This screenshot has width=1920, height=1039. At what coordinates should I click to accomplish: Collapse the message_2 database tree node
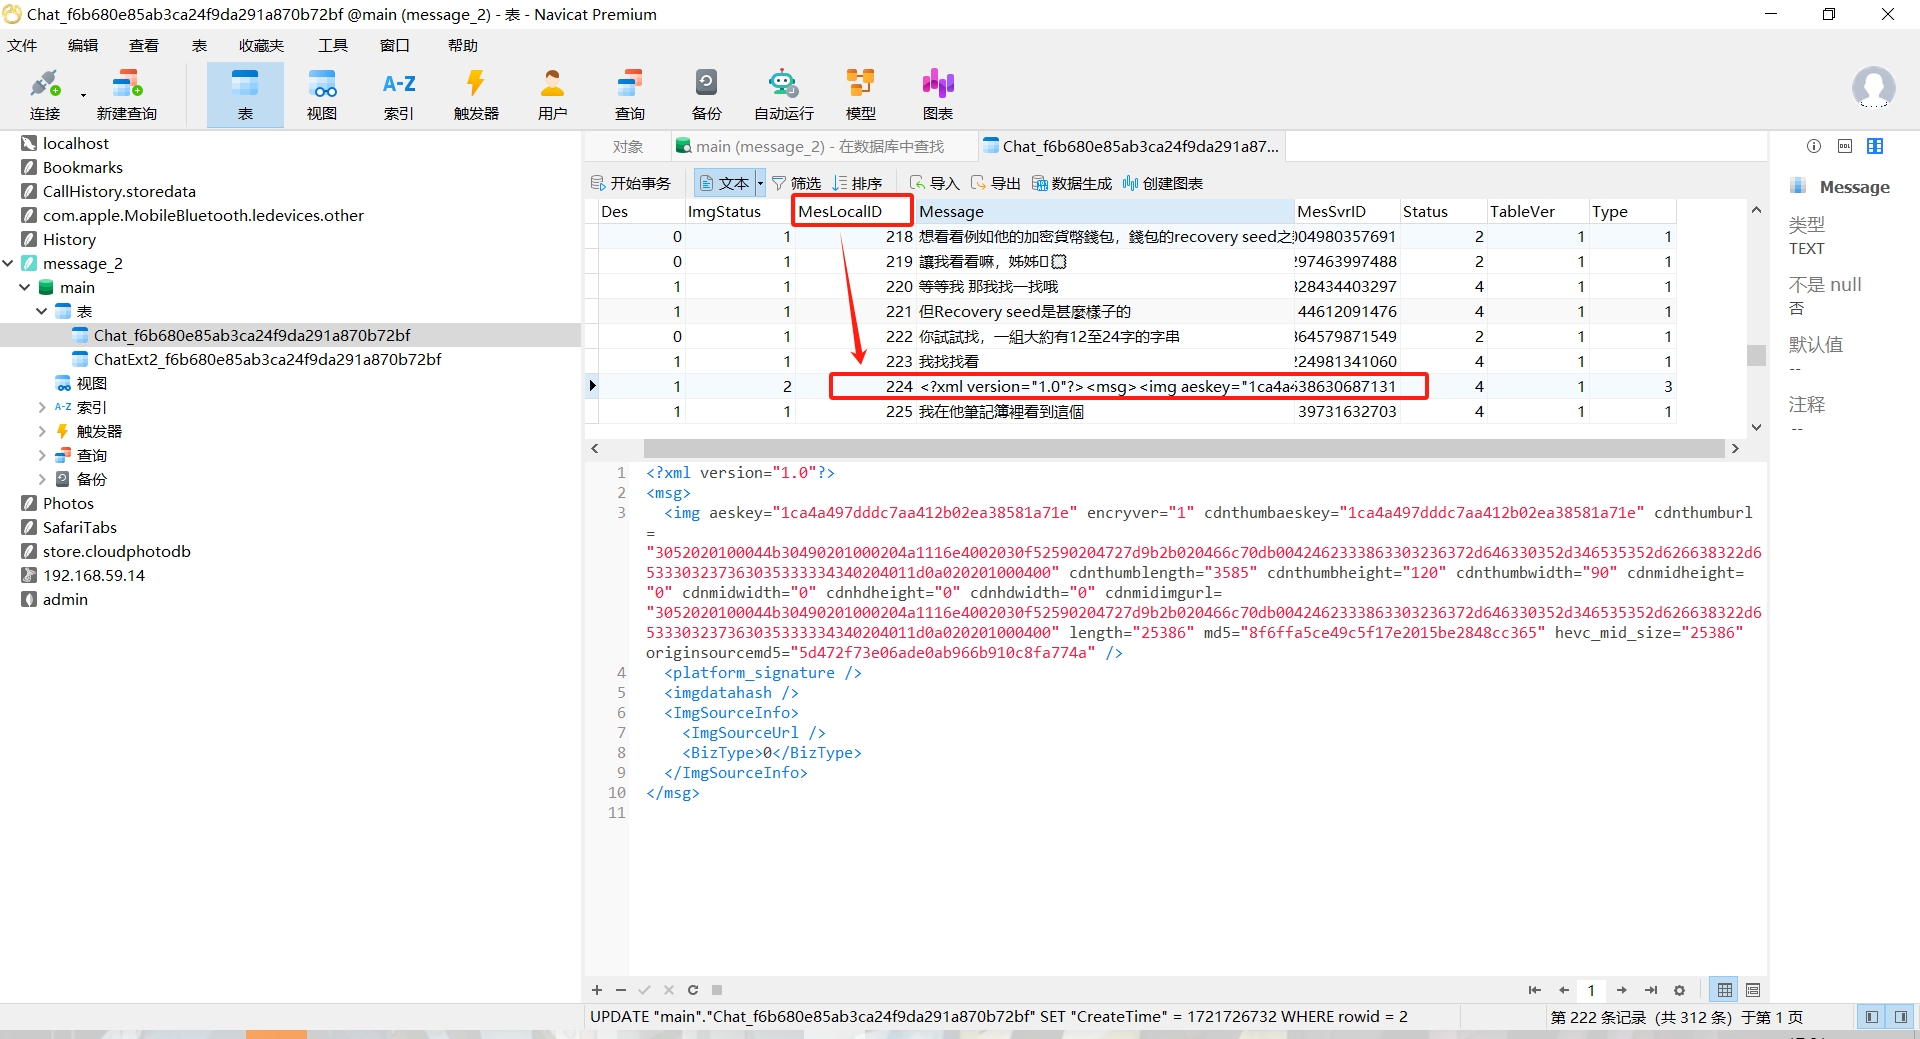(9, 263)
